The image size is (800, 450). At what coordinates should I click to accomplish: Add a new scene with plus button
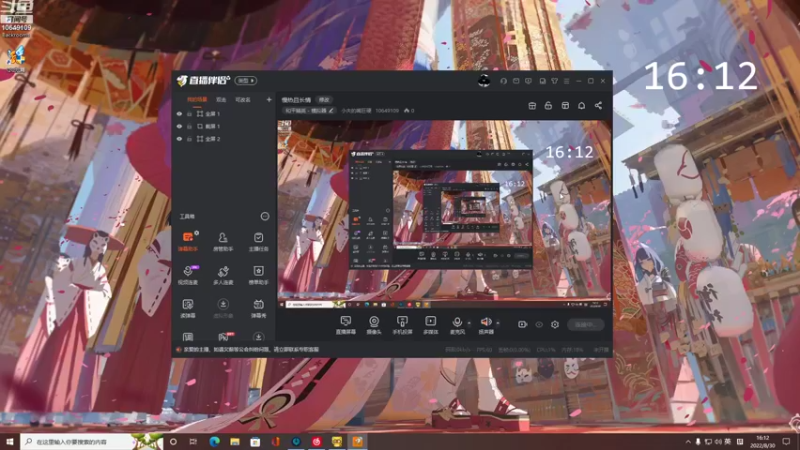(x=269, y=99)
